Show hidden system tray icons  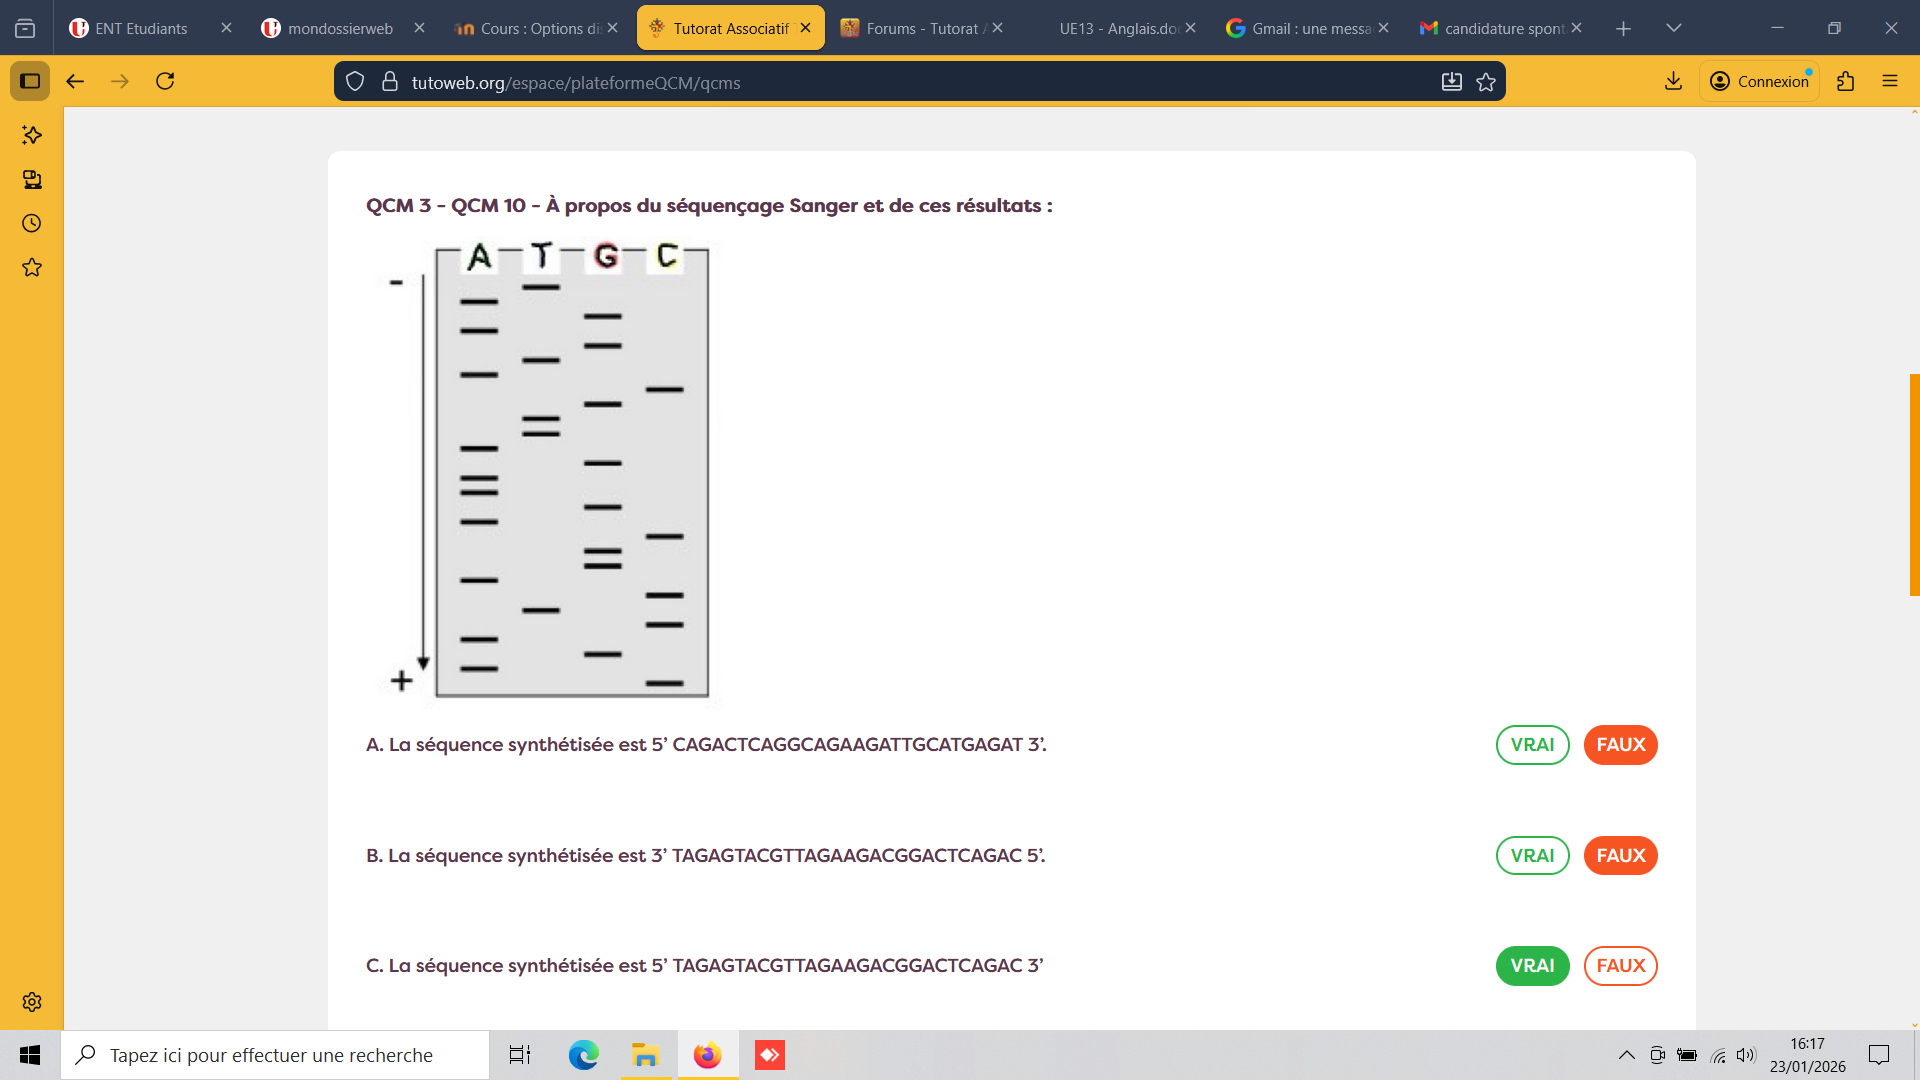pos(1627,1055)
